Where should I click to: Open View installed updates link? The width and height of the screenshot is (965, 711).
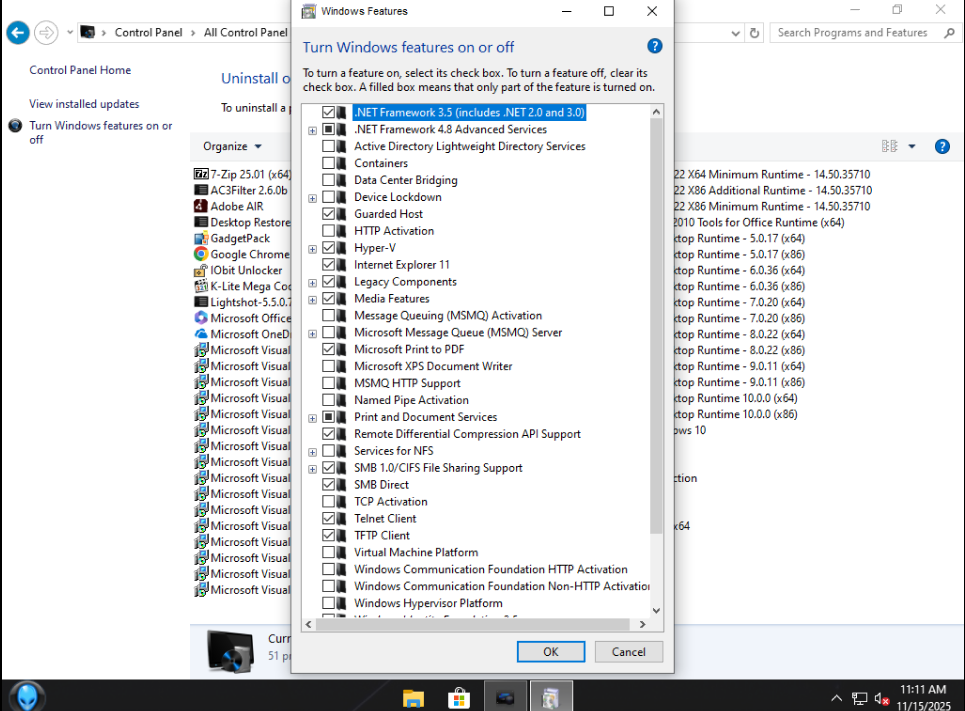84,104
